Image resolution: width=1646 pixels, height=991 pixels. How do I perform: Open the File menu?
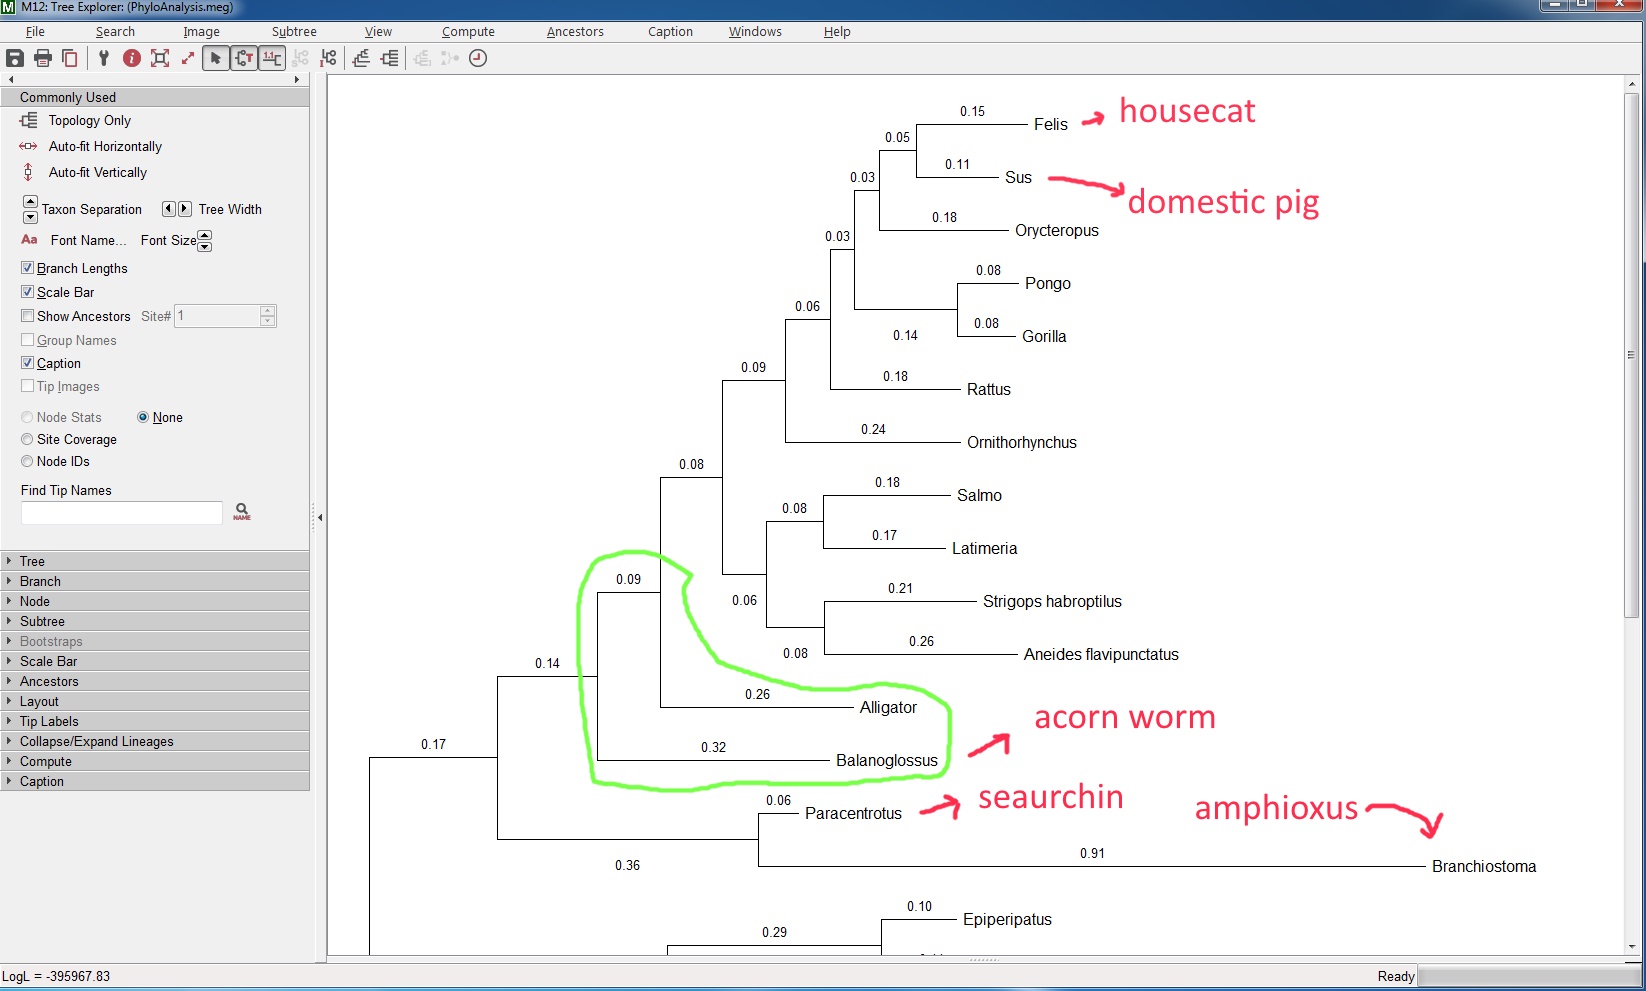click(35, 32)
